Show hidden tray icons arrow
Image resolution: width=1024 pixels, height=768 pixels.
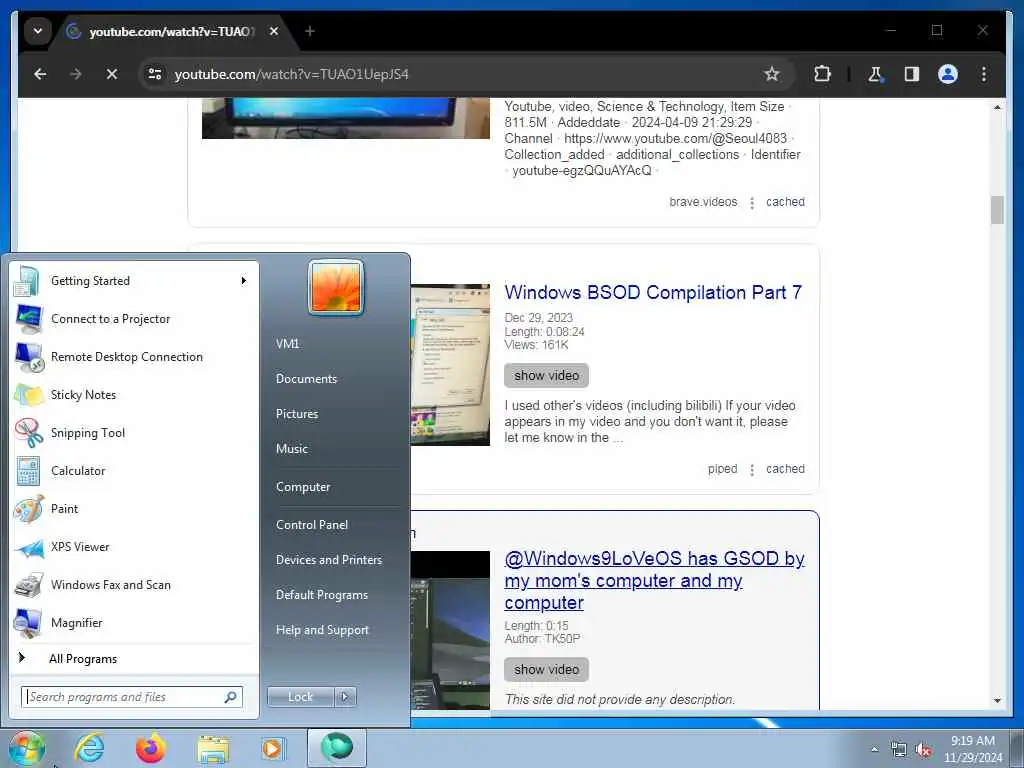click(x=874, y=749)
